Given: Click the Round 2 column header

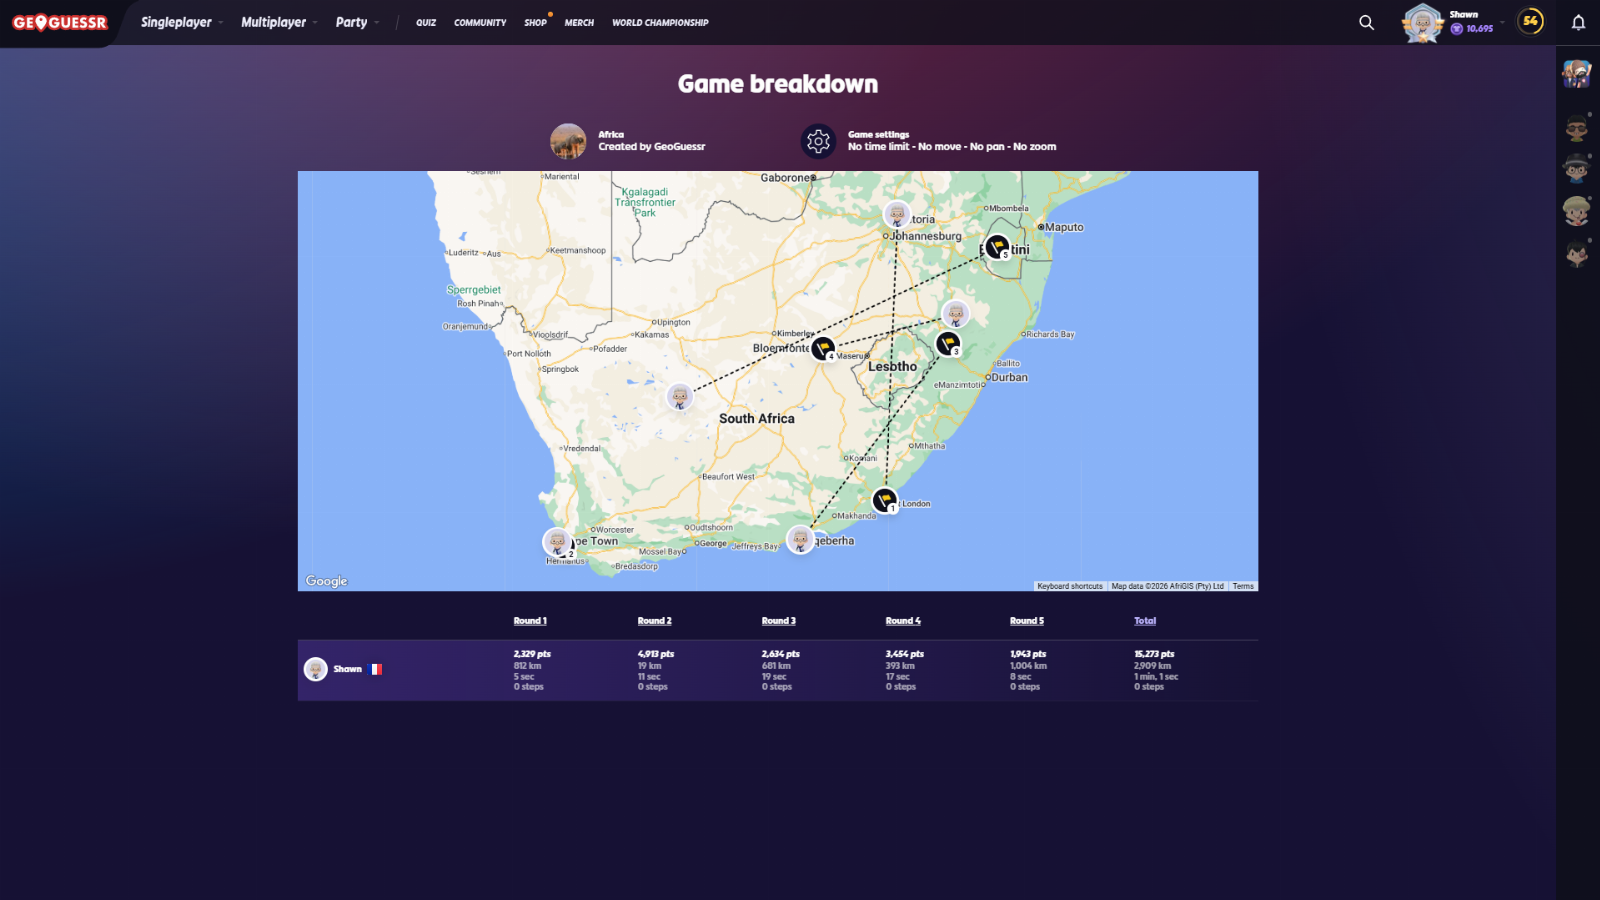Looking at the screenshot, I should [x=654, y=621].
